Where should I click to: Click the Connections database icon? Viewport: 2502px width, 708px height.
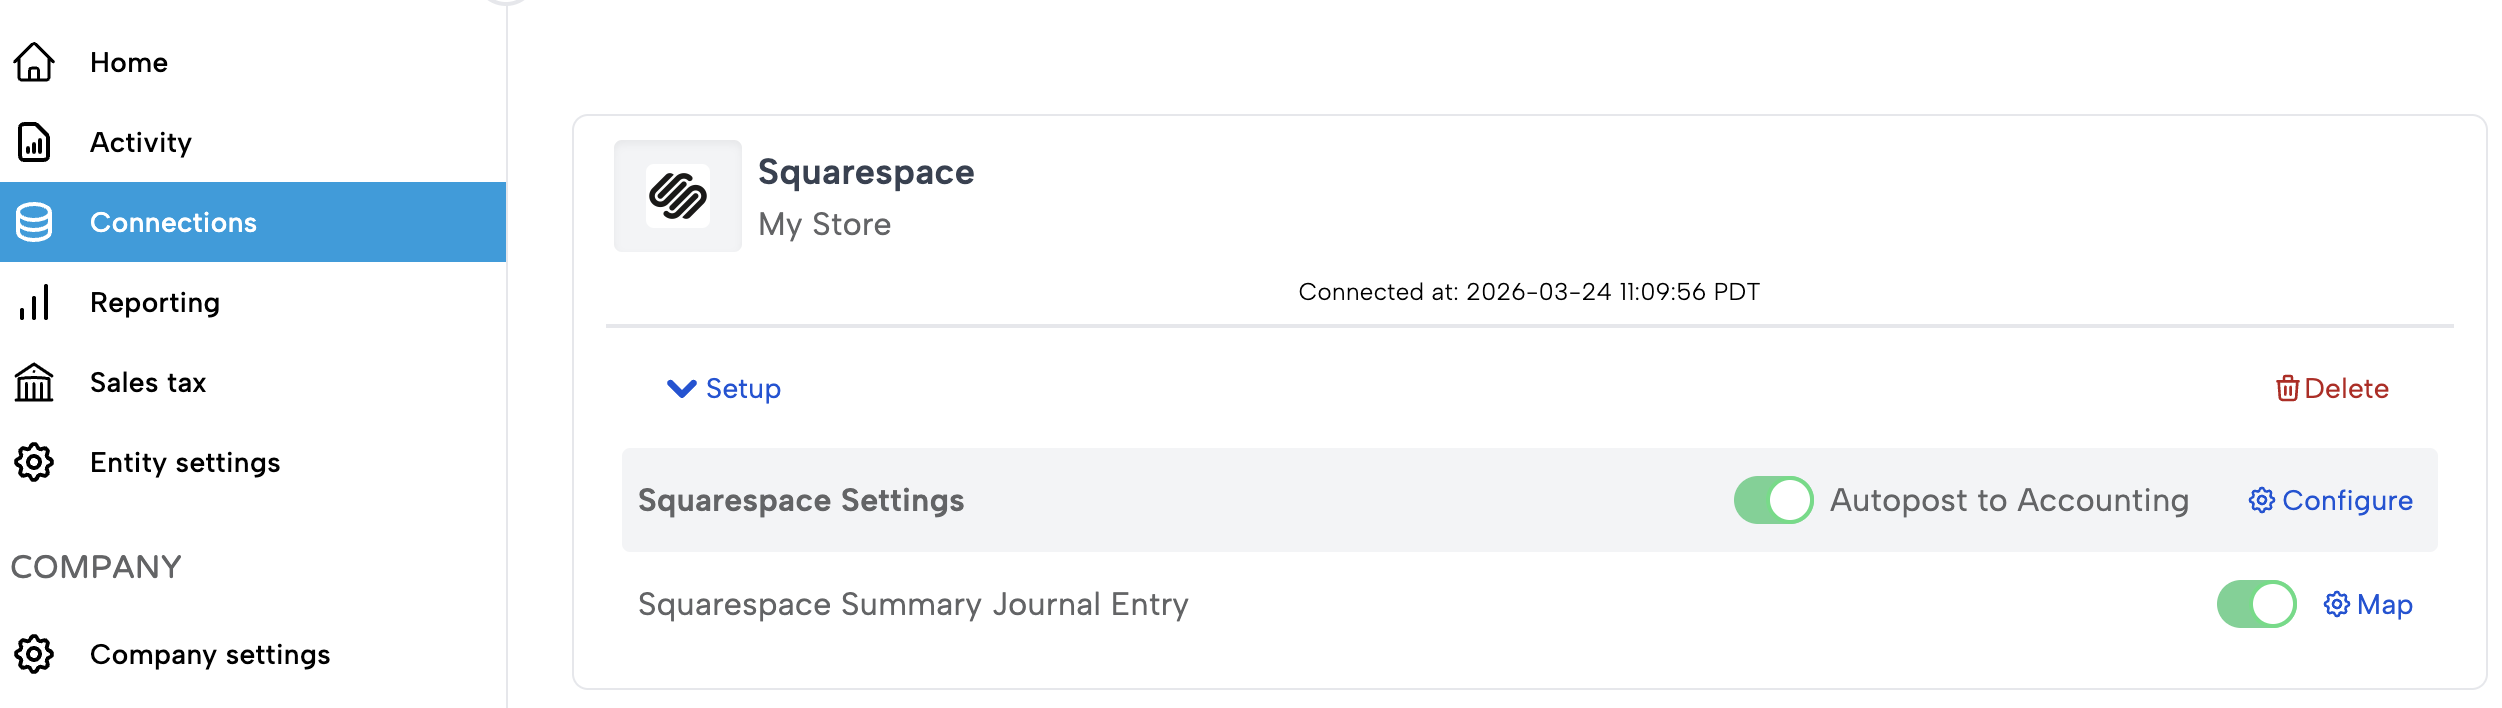(x=34, y=222)
